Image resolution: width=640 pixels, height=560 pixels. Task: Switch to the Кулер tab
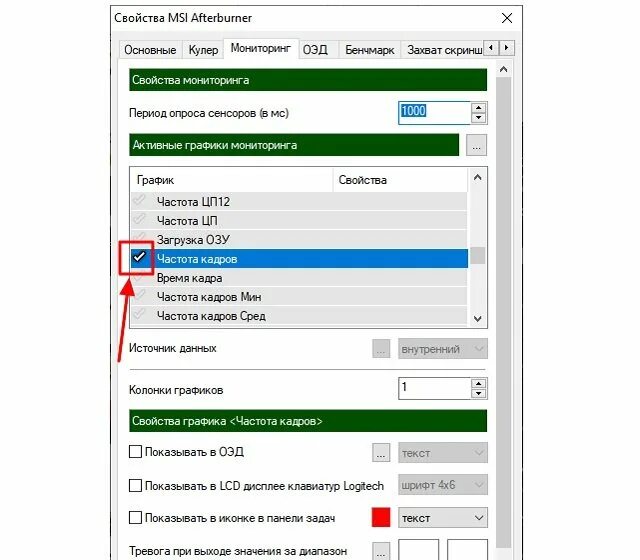pyautogui.click(x=203, y=50)
